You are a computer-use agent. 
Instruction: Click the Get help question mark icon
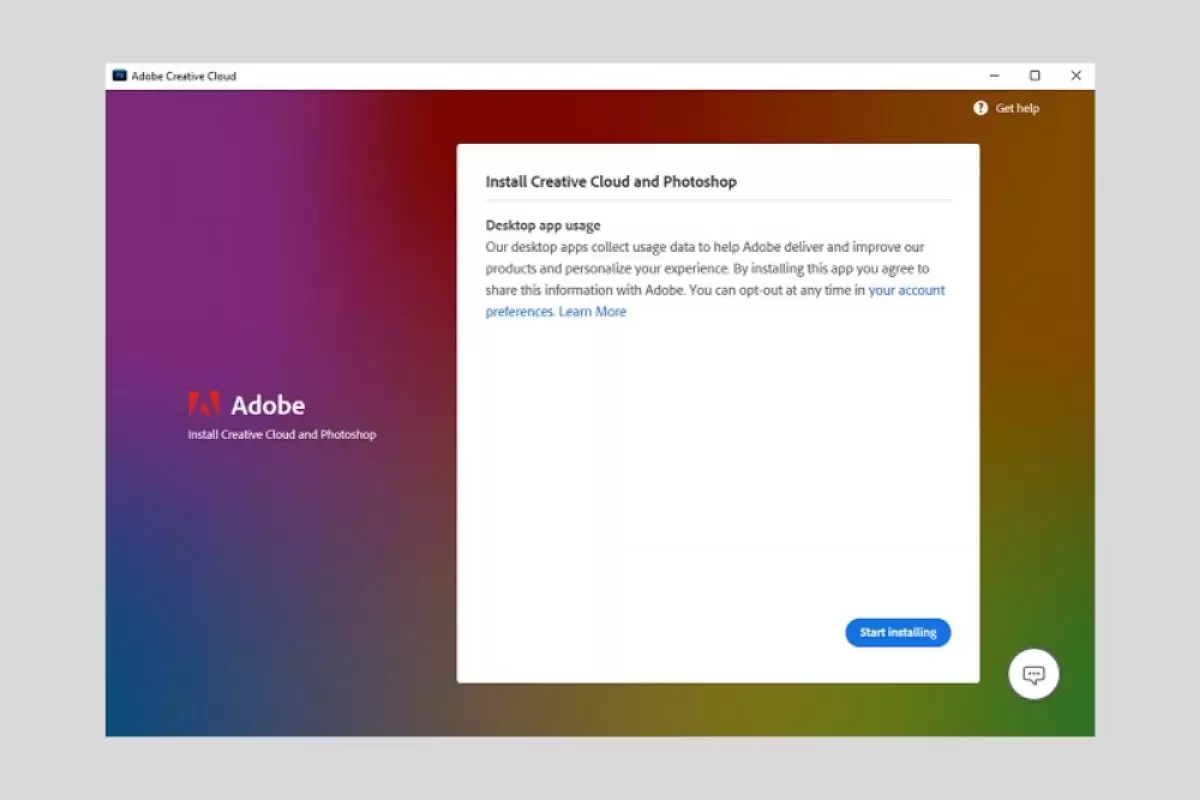[x=981, y=108]
